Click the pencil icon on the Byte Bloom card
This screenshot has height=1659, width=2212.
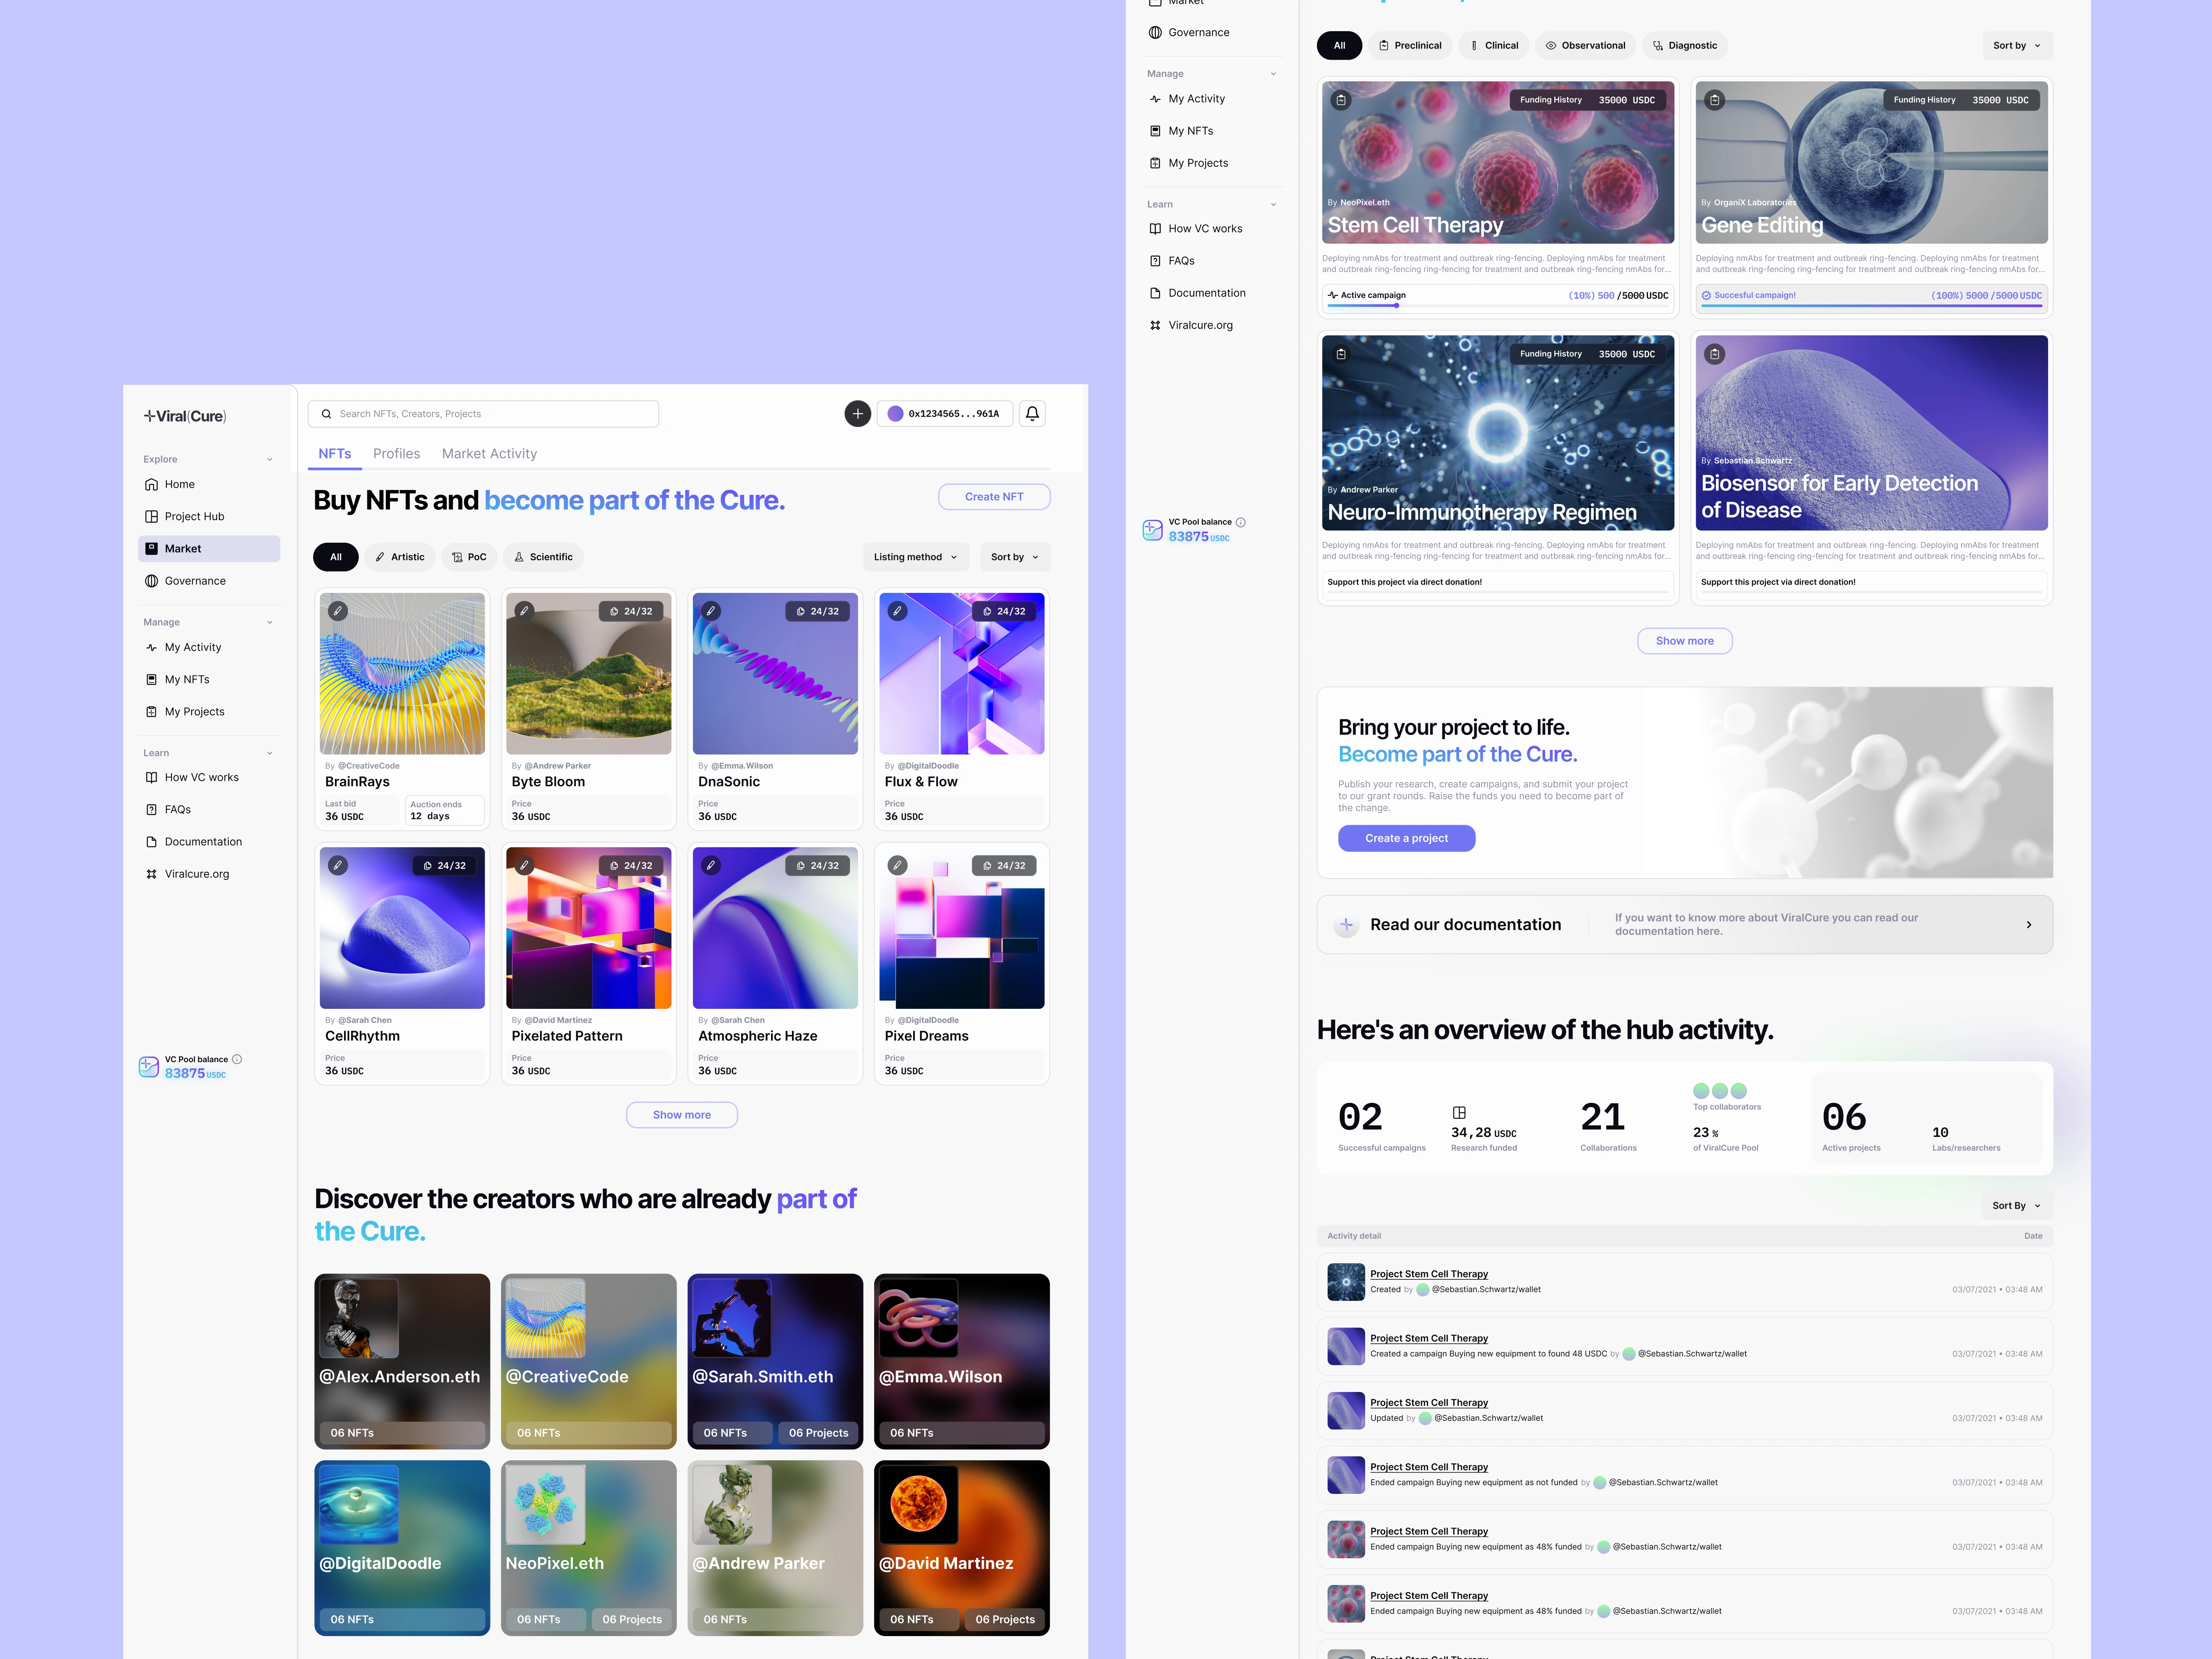(x=524, y=611)
